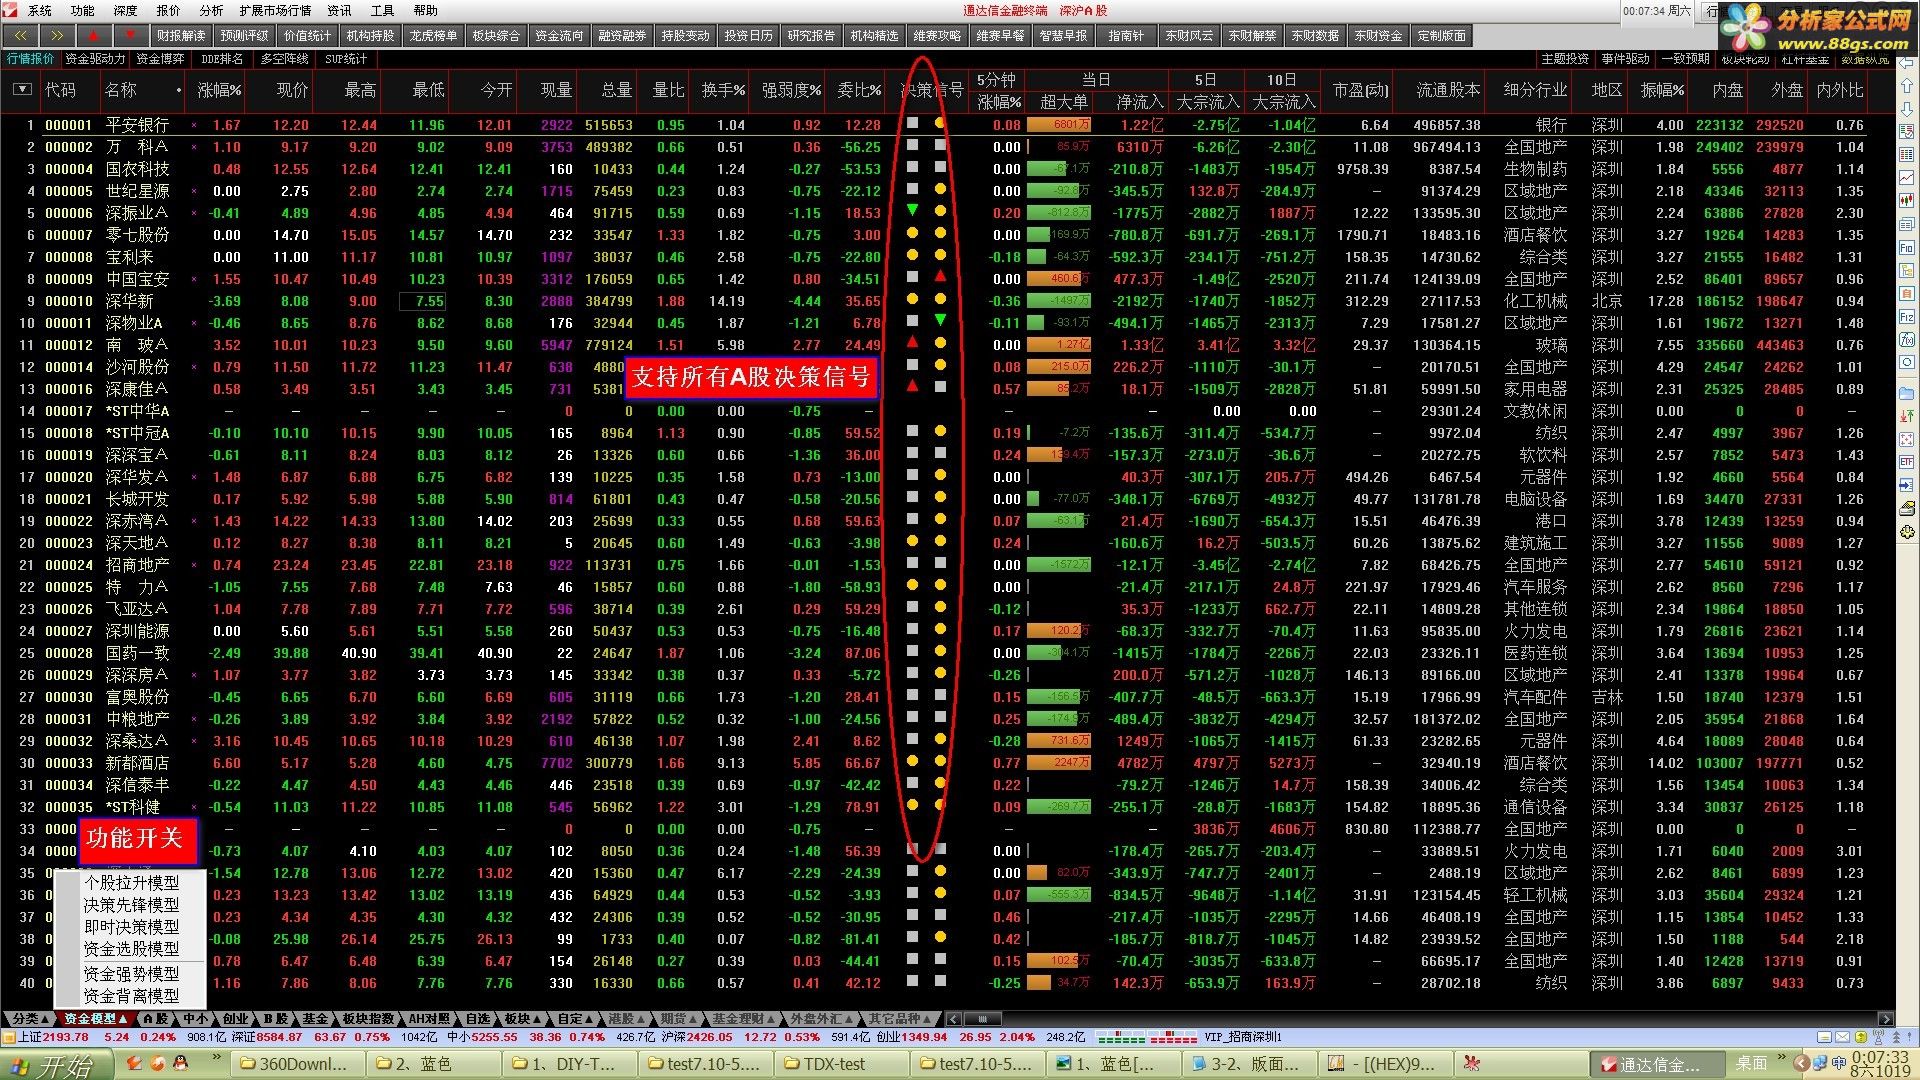The image size is (1920, 1080).
Task: Expand the 期货 bottom tab menu
Action: pyautogui.click(x=681, y=1019)
